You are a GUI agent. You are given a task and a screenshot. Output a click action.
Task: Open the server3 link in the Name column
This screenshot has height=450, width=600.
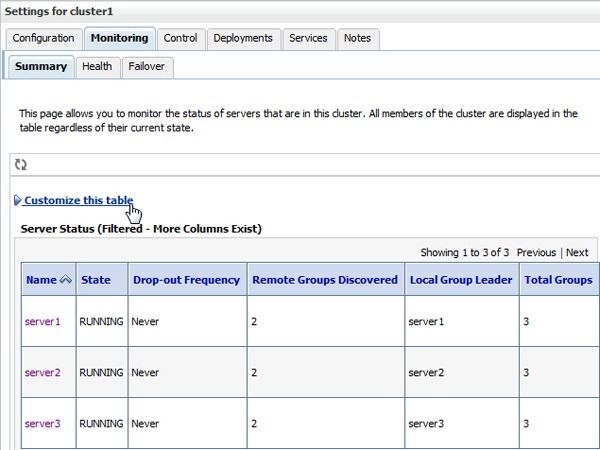(x=42, y=424)
